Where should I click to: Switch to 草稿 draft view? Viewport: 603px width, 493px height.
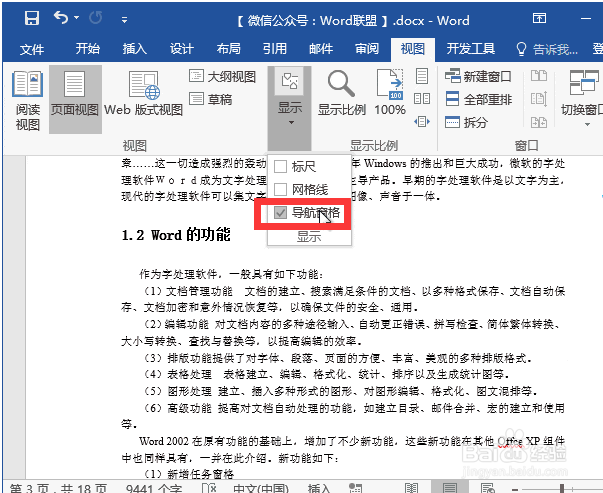[211, 99]
